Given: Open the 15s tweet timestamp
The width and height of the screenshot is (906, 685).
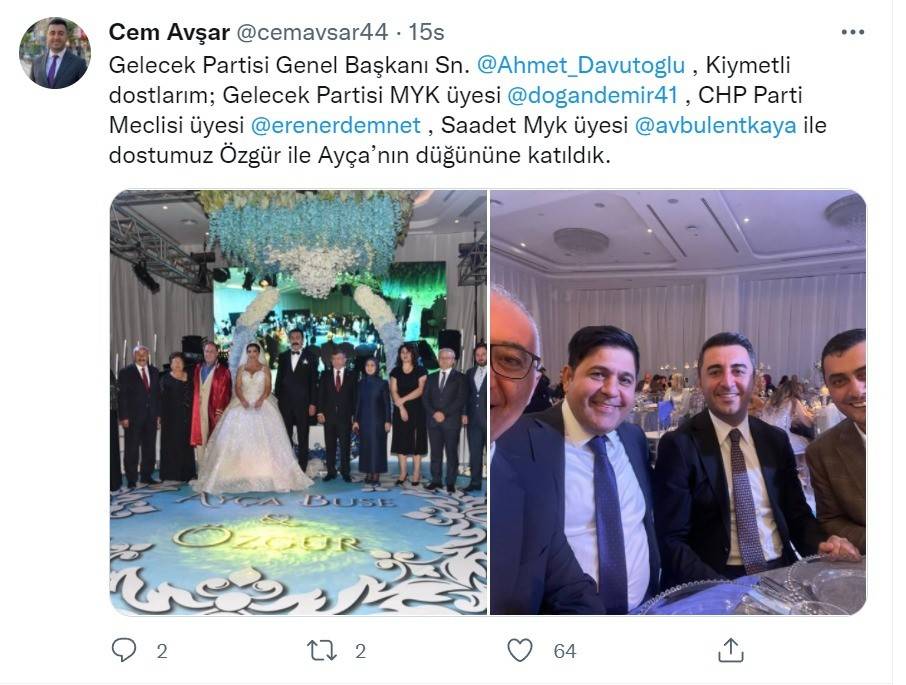Looking at the screenshot, I should click(426, 32).
